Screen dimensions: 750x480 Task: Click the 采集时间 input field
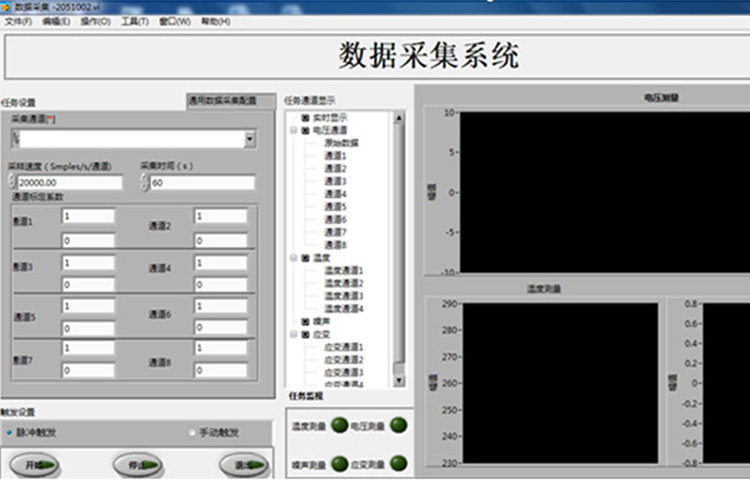201,183
